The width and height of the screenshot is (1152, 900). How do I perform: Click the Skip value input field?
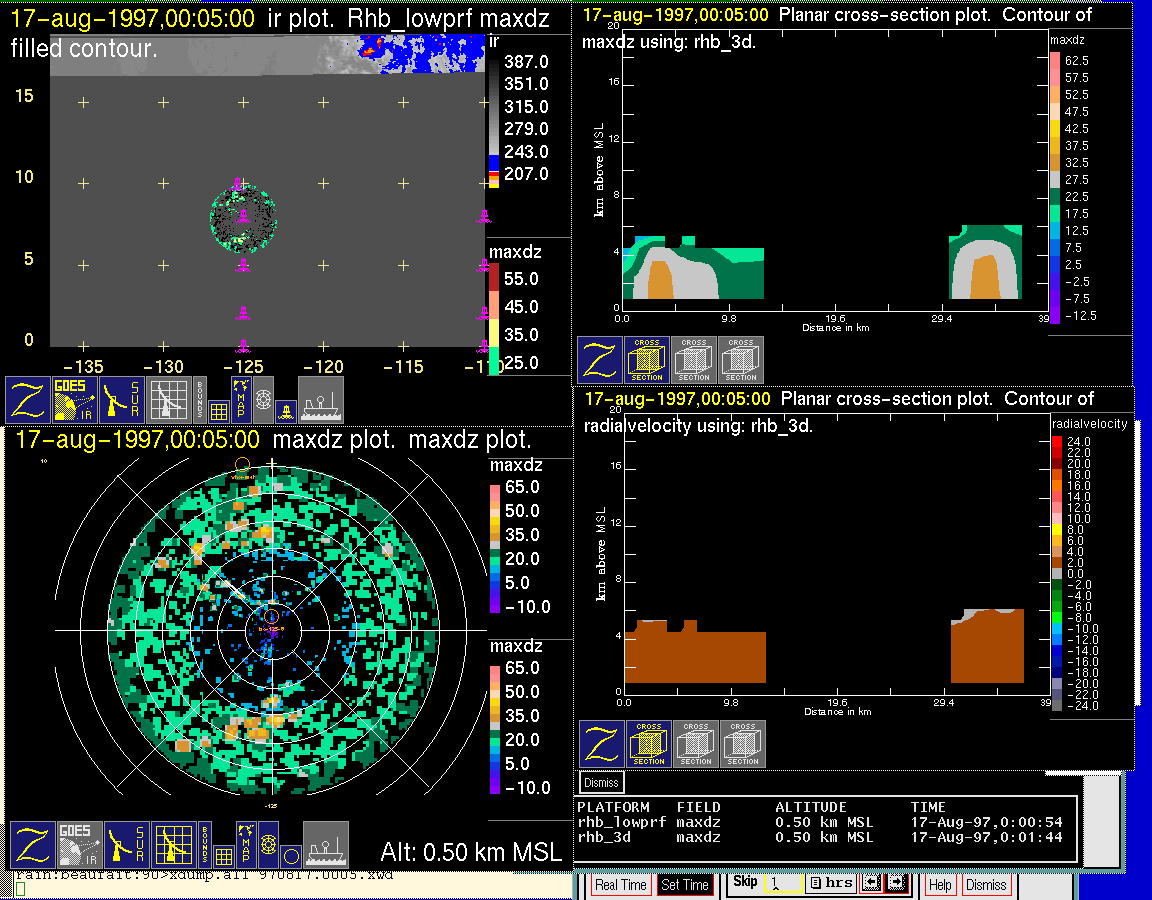(782, 885)
